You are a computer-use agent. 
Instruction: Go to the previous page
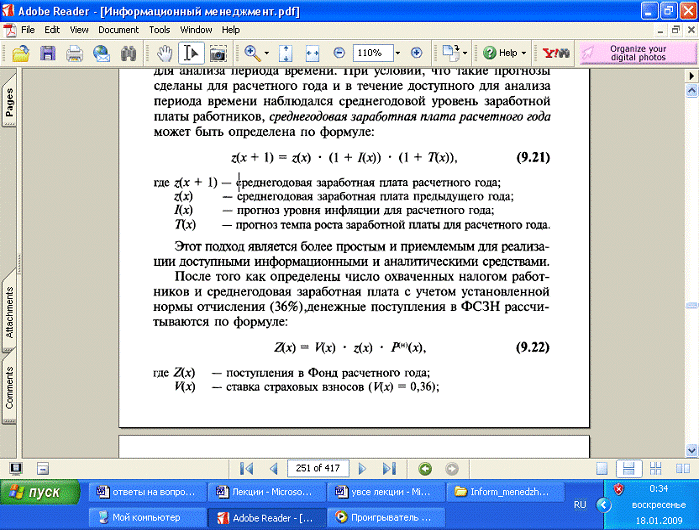point(273,468)
